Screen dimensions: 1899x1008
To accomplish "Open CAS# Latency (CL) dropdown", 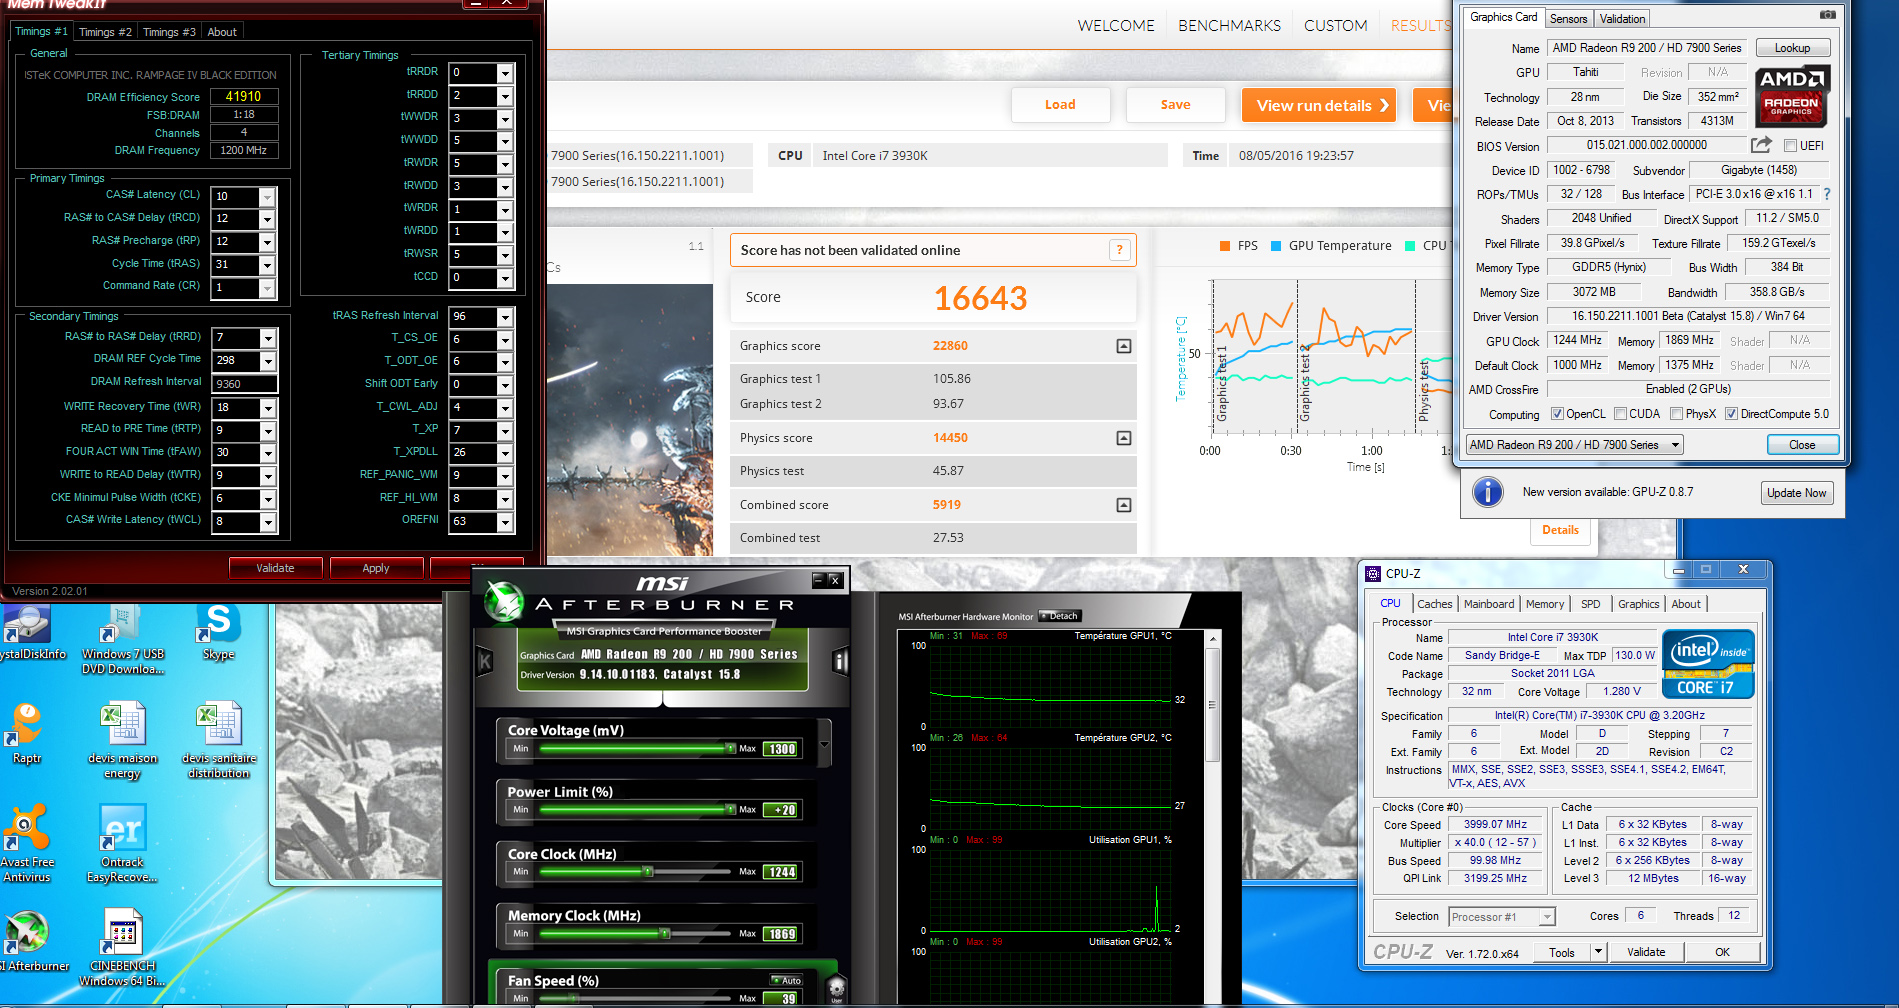I will (x=267, y=196).
